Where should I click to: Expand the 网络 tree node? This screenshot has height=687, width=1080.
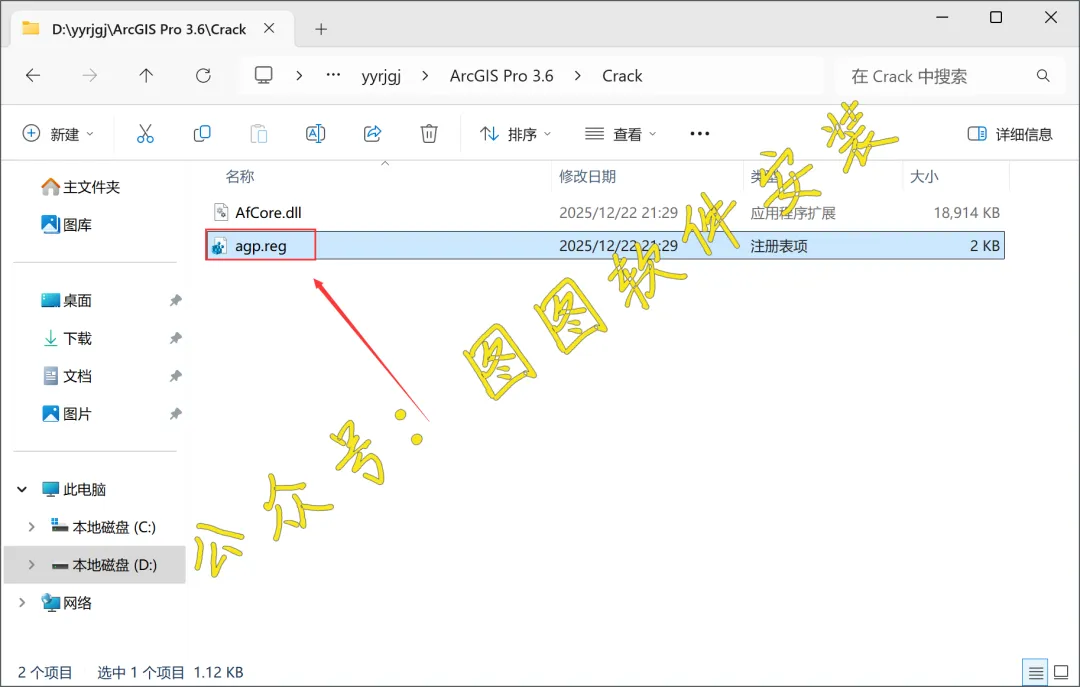[22, 603]
